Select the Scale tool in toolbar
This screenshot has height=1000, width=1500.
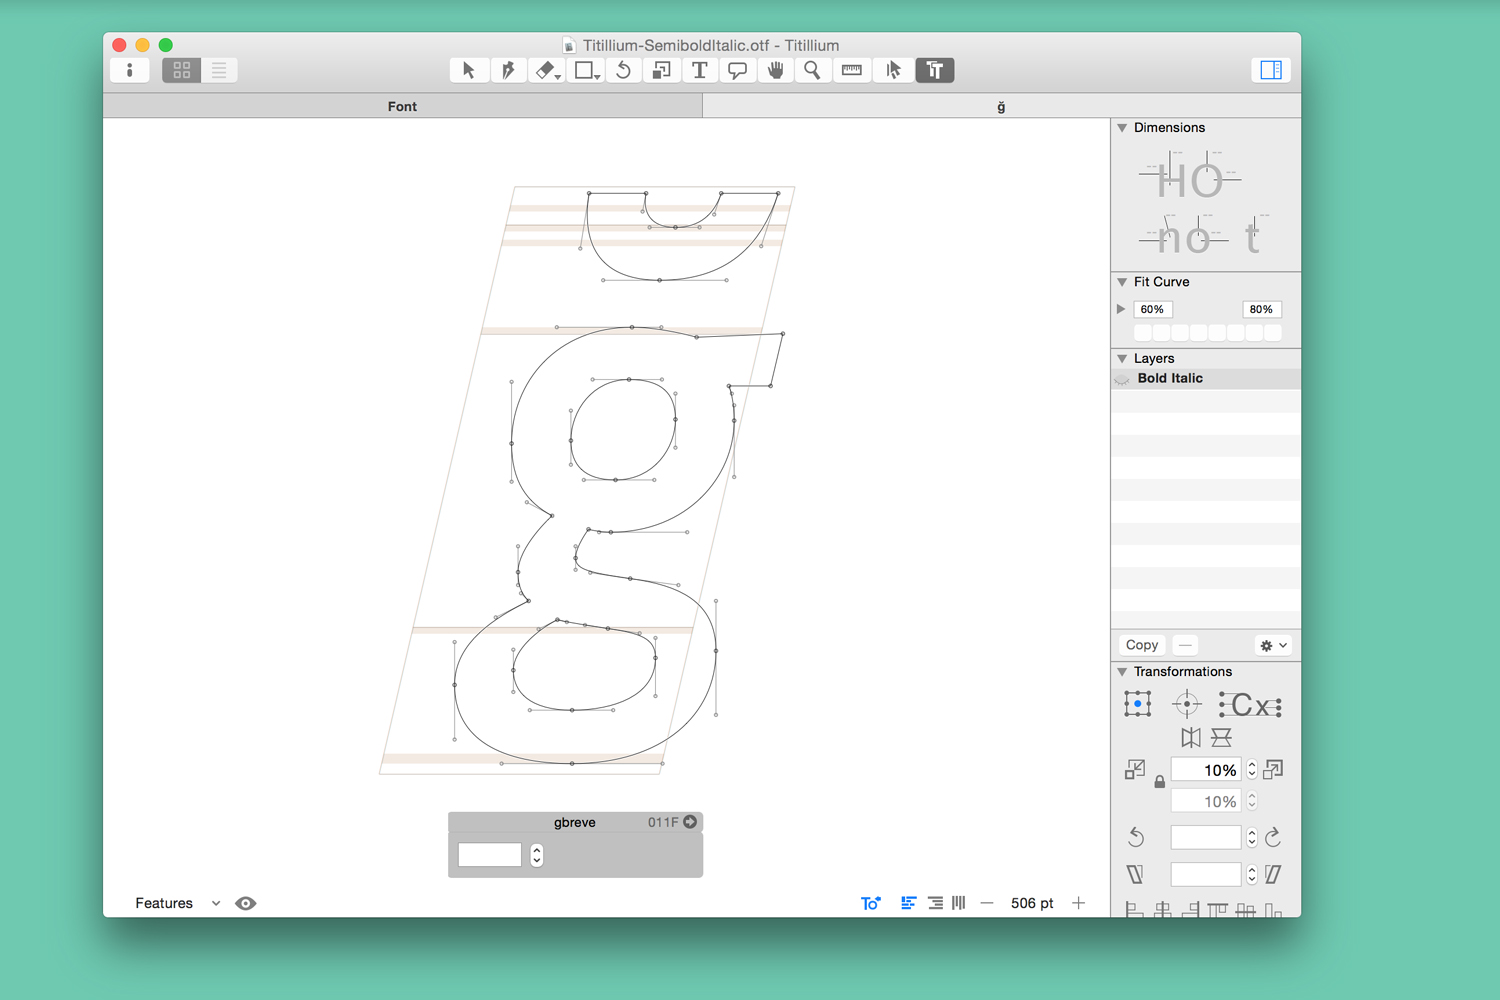661,70
